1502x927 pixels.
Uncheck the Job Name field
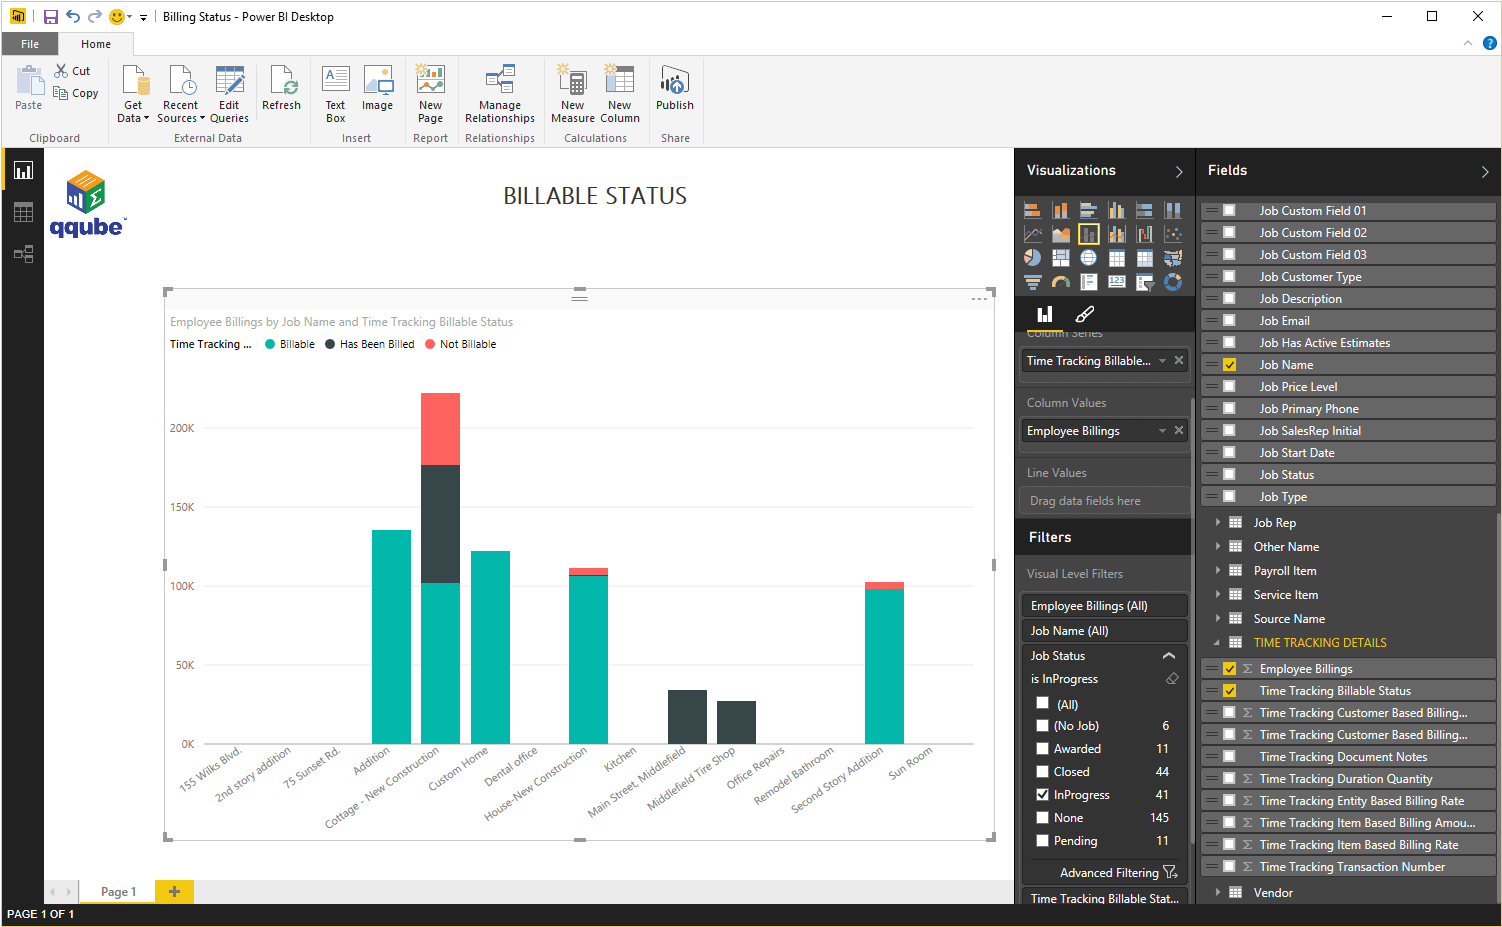point(1230,365)
